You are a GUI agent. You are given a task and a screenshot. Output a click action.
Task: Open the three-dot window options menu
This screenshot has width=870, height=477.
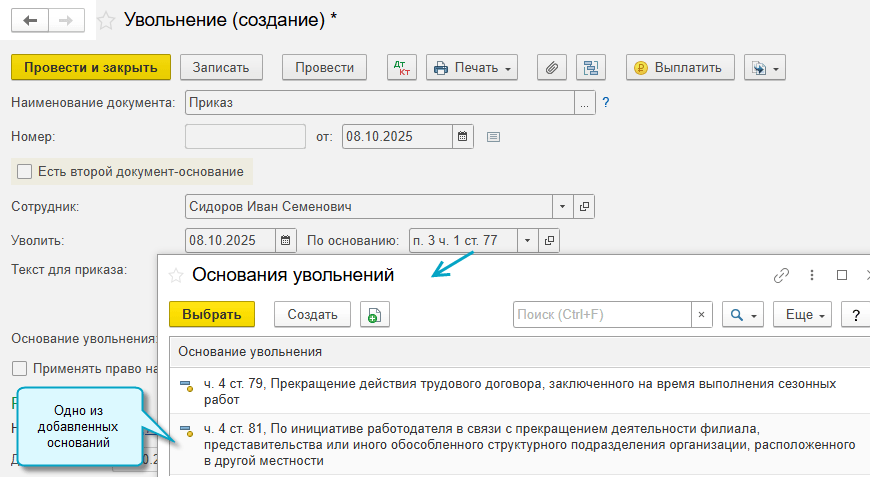point(812,275)
